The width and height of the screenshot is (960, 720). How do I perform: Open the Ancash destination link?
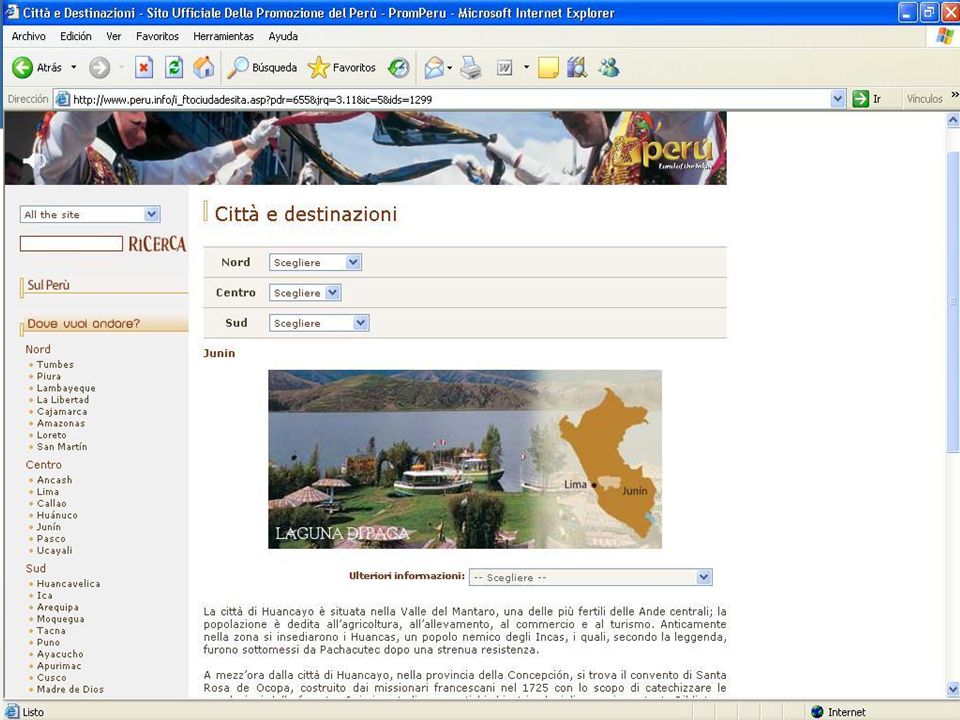tap(54, 480)
